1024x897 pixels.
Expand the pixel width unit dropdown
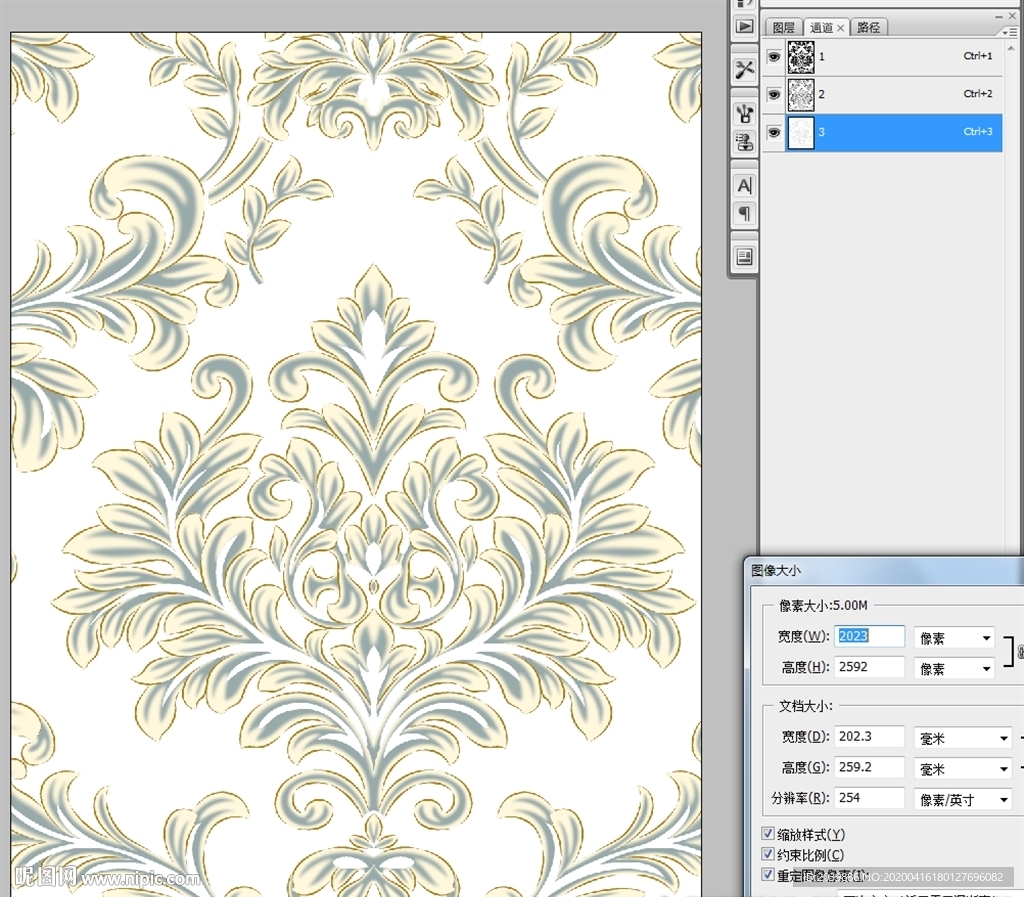(954, 638)
